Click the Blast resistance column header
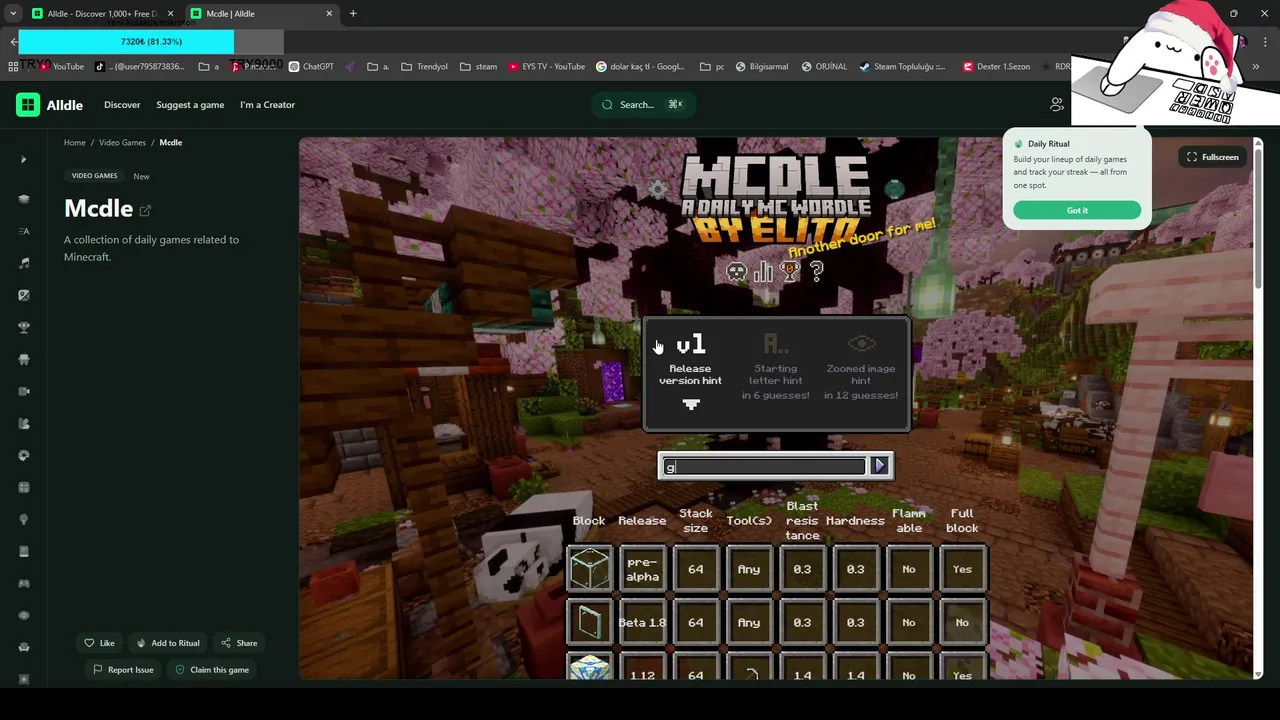This screenshot has height=720, width=1280. pyautogui.click(x=802, y=521)
